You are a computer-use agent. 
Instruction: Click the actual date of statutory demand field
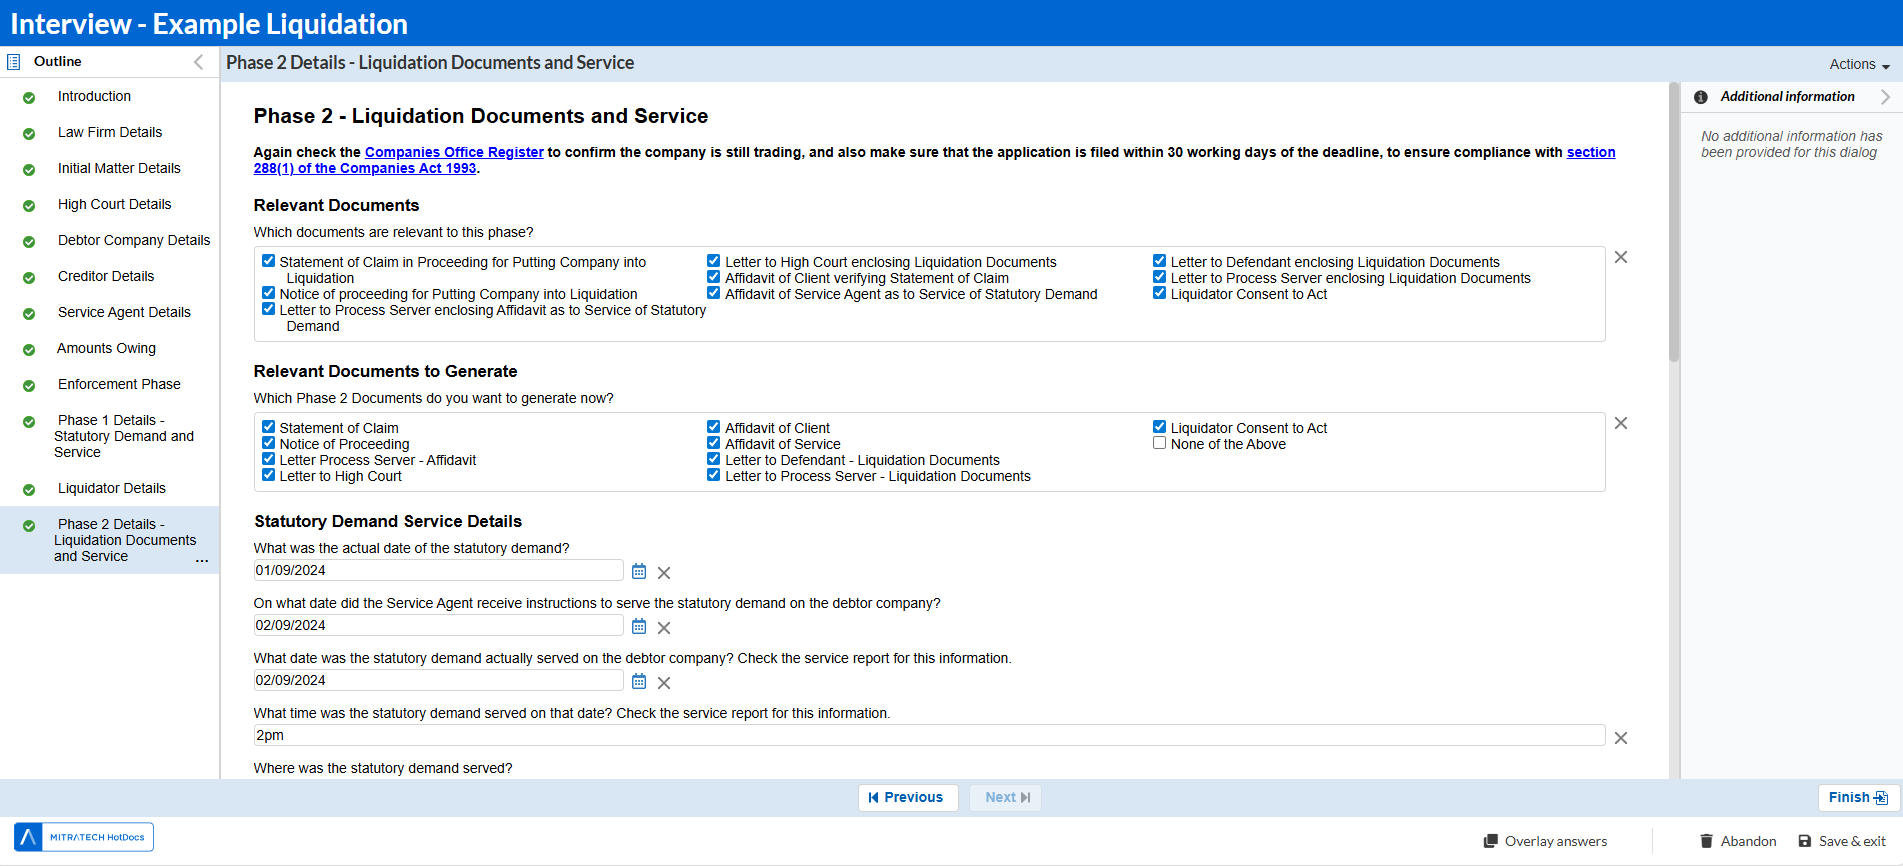(438, 570)
